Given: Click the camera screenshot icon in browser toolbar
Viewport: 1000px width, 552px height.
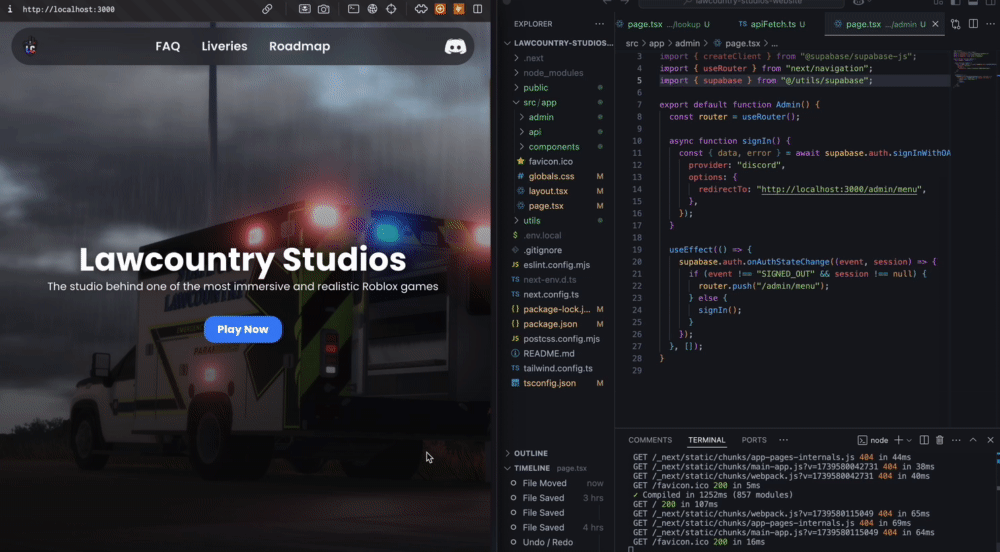Looking at the screenshot, I should coord(324,9).
